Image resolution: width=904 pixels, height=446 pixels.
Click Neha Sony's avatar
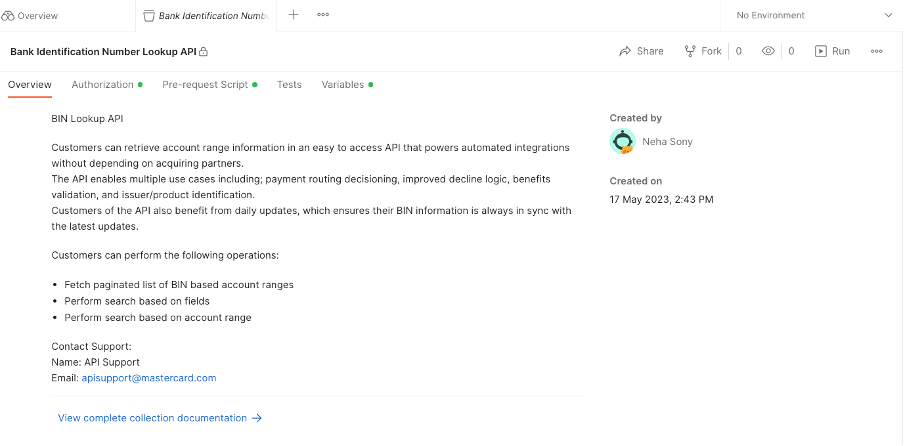623,142
